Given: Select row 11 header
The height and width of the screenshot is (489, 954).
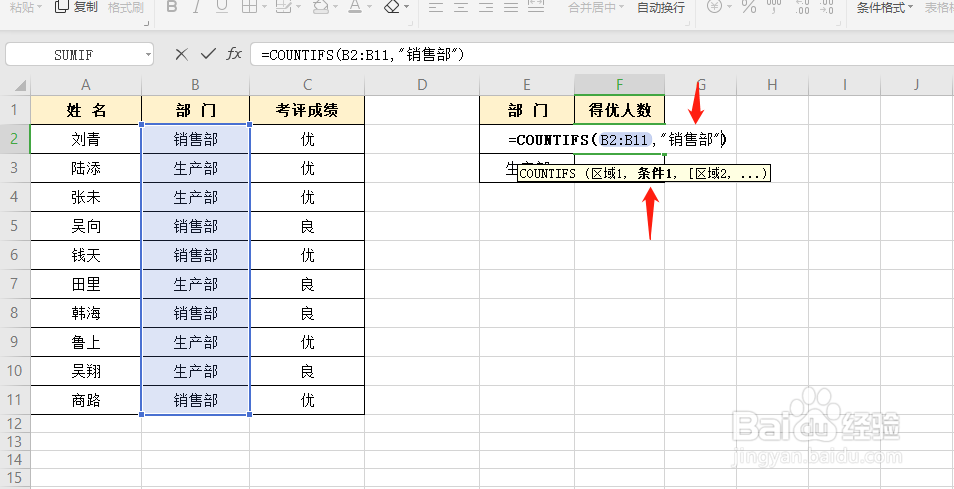Looking at the screenshot, I should coord(15,400).
